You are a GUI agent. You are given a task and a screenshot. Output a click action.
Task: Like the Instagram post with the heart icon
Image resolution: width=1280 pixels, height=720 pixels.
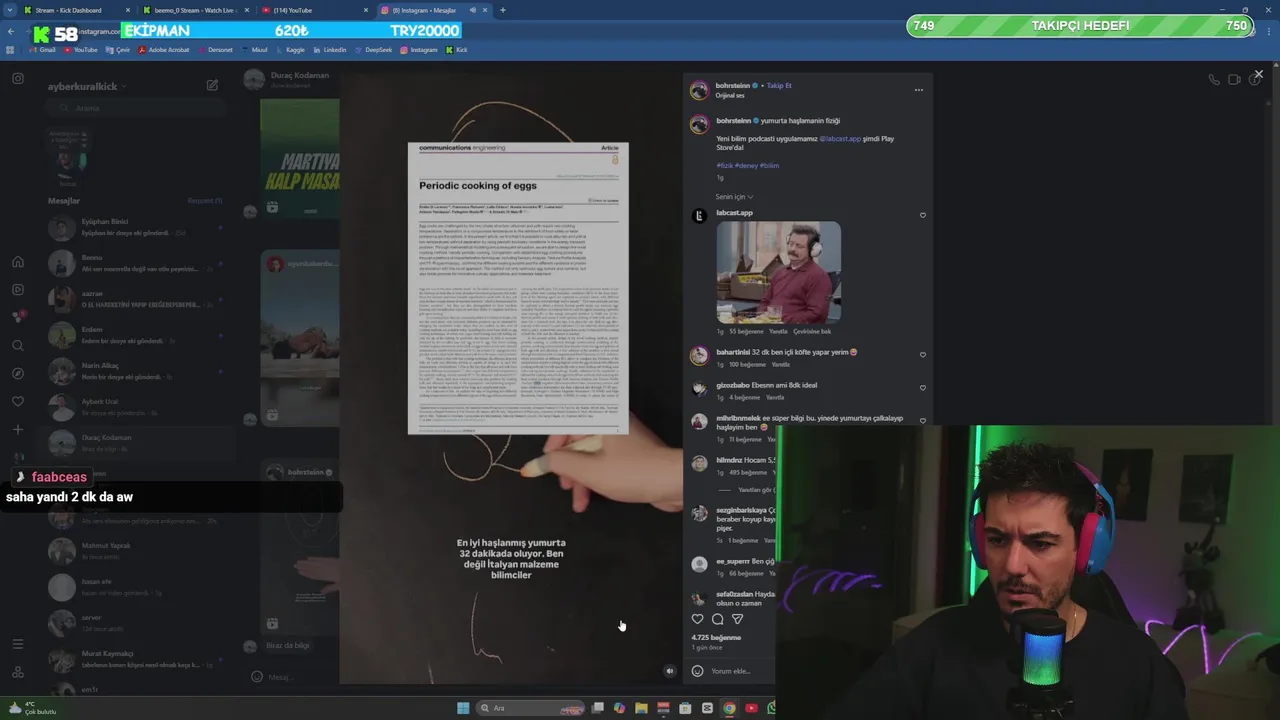click(697, 619)
